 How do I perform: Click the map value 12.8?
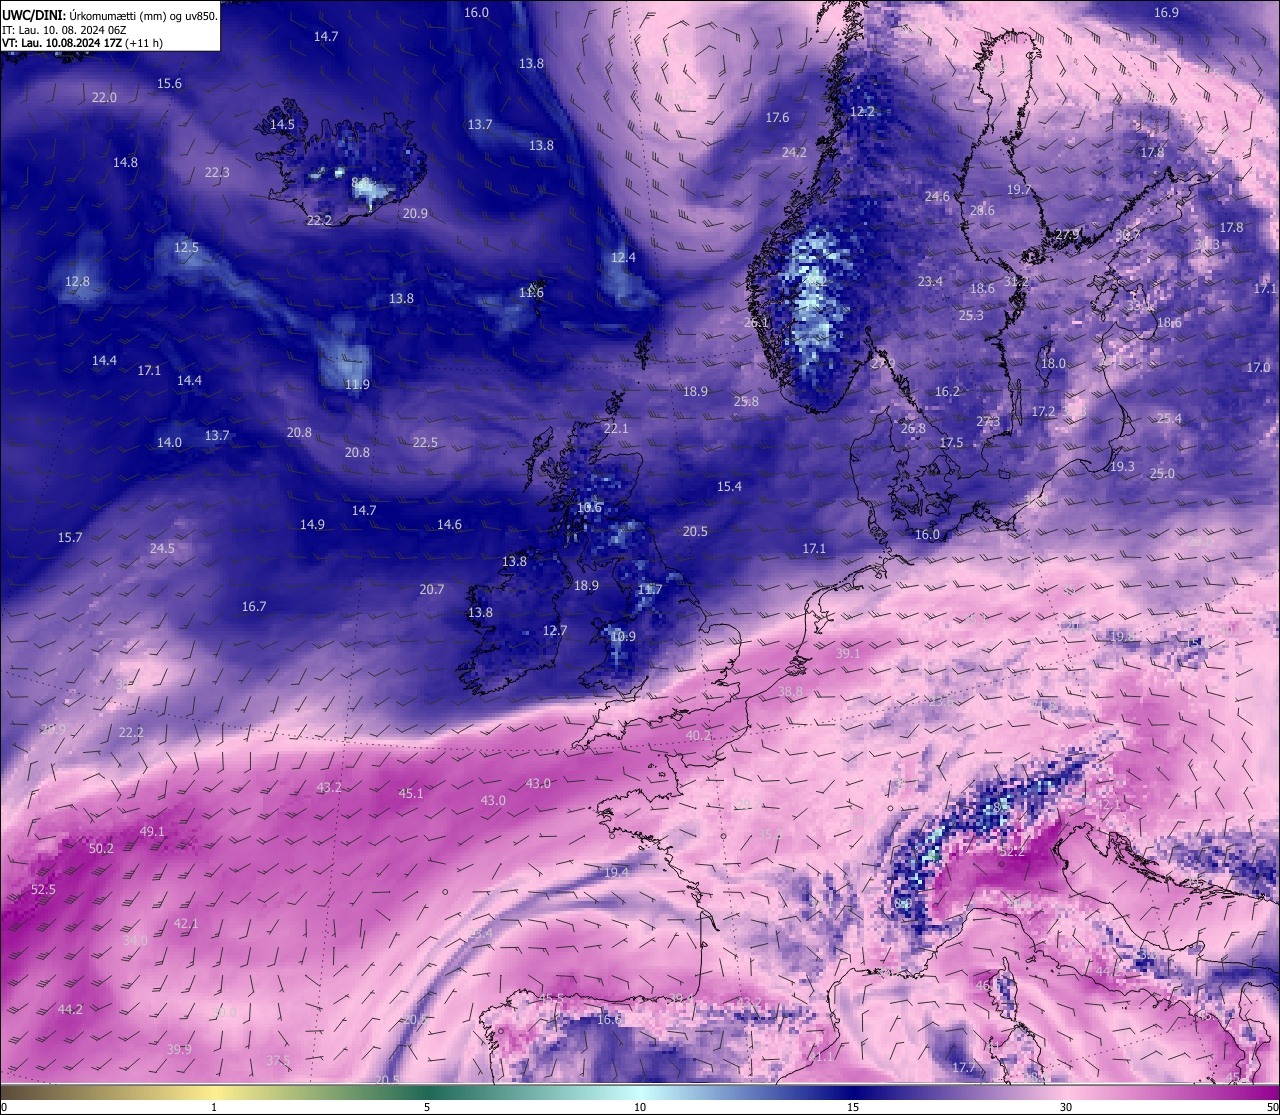pyautogui.click(x=77, y=282)
